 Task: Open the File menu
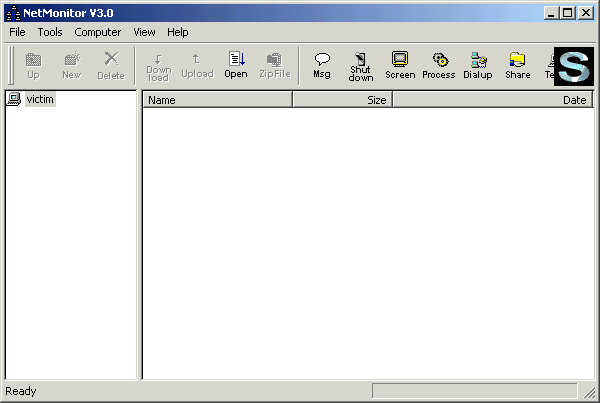pos(18,32)
